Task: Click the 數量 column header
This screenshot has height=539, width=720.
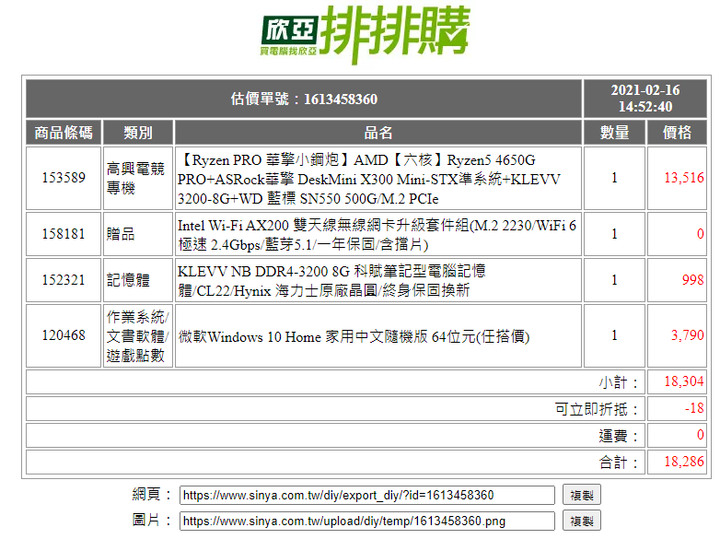Action: [614, 133]
